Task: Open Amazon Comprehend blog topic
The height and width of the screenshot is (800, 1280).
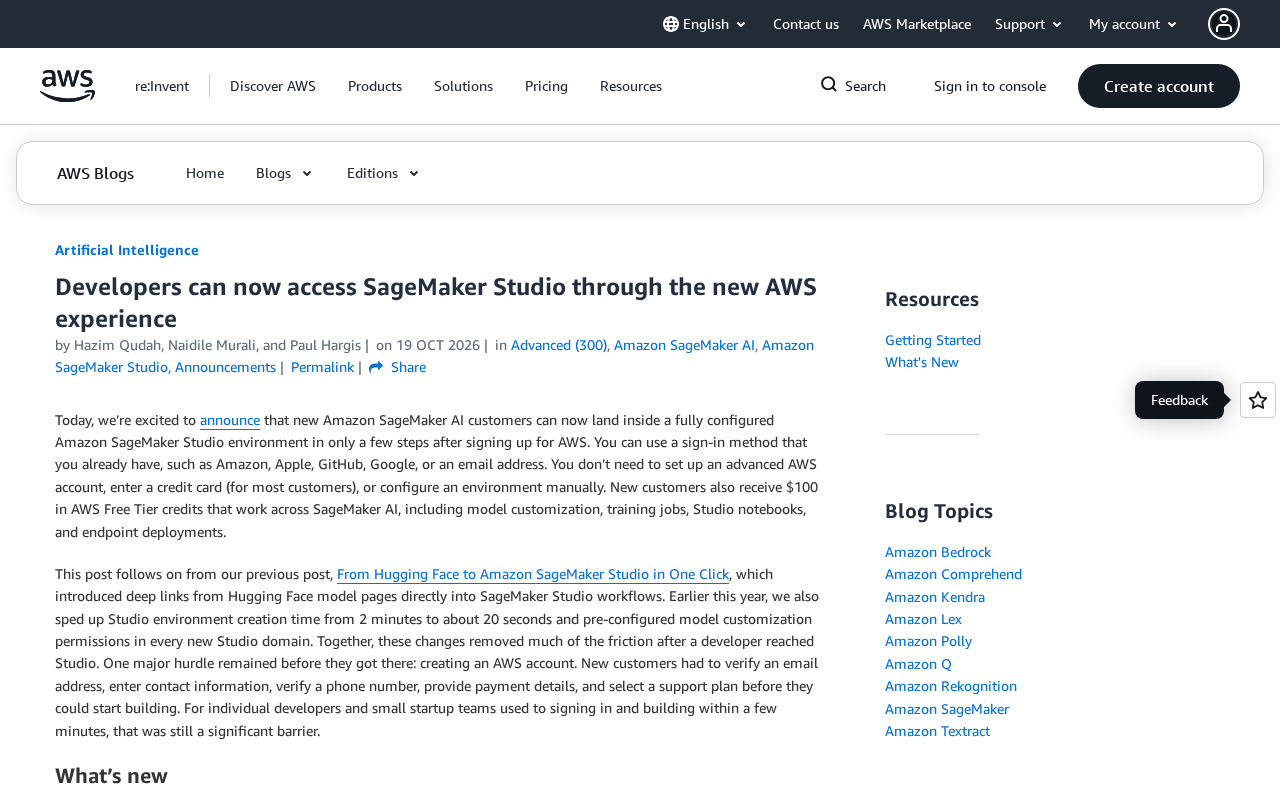Action: 953,574
